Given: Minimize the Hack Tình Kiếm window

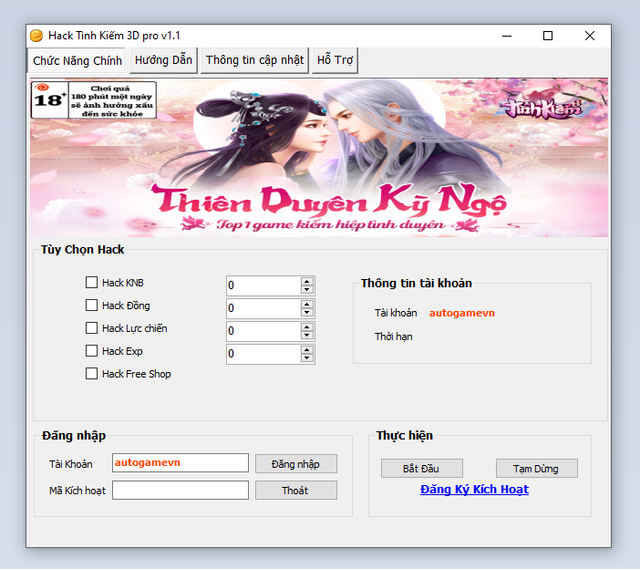Looking at the screenshot, I should click(x=507, y=36).
